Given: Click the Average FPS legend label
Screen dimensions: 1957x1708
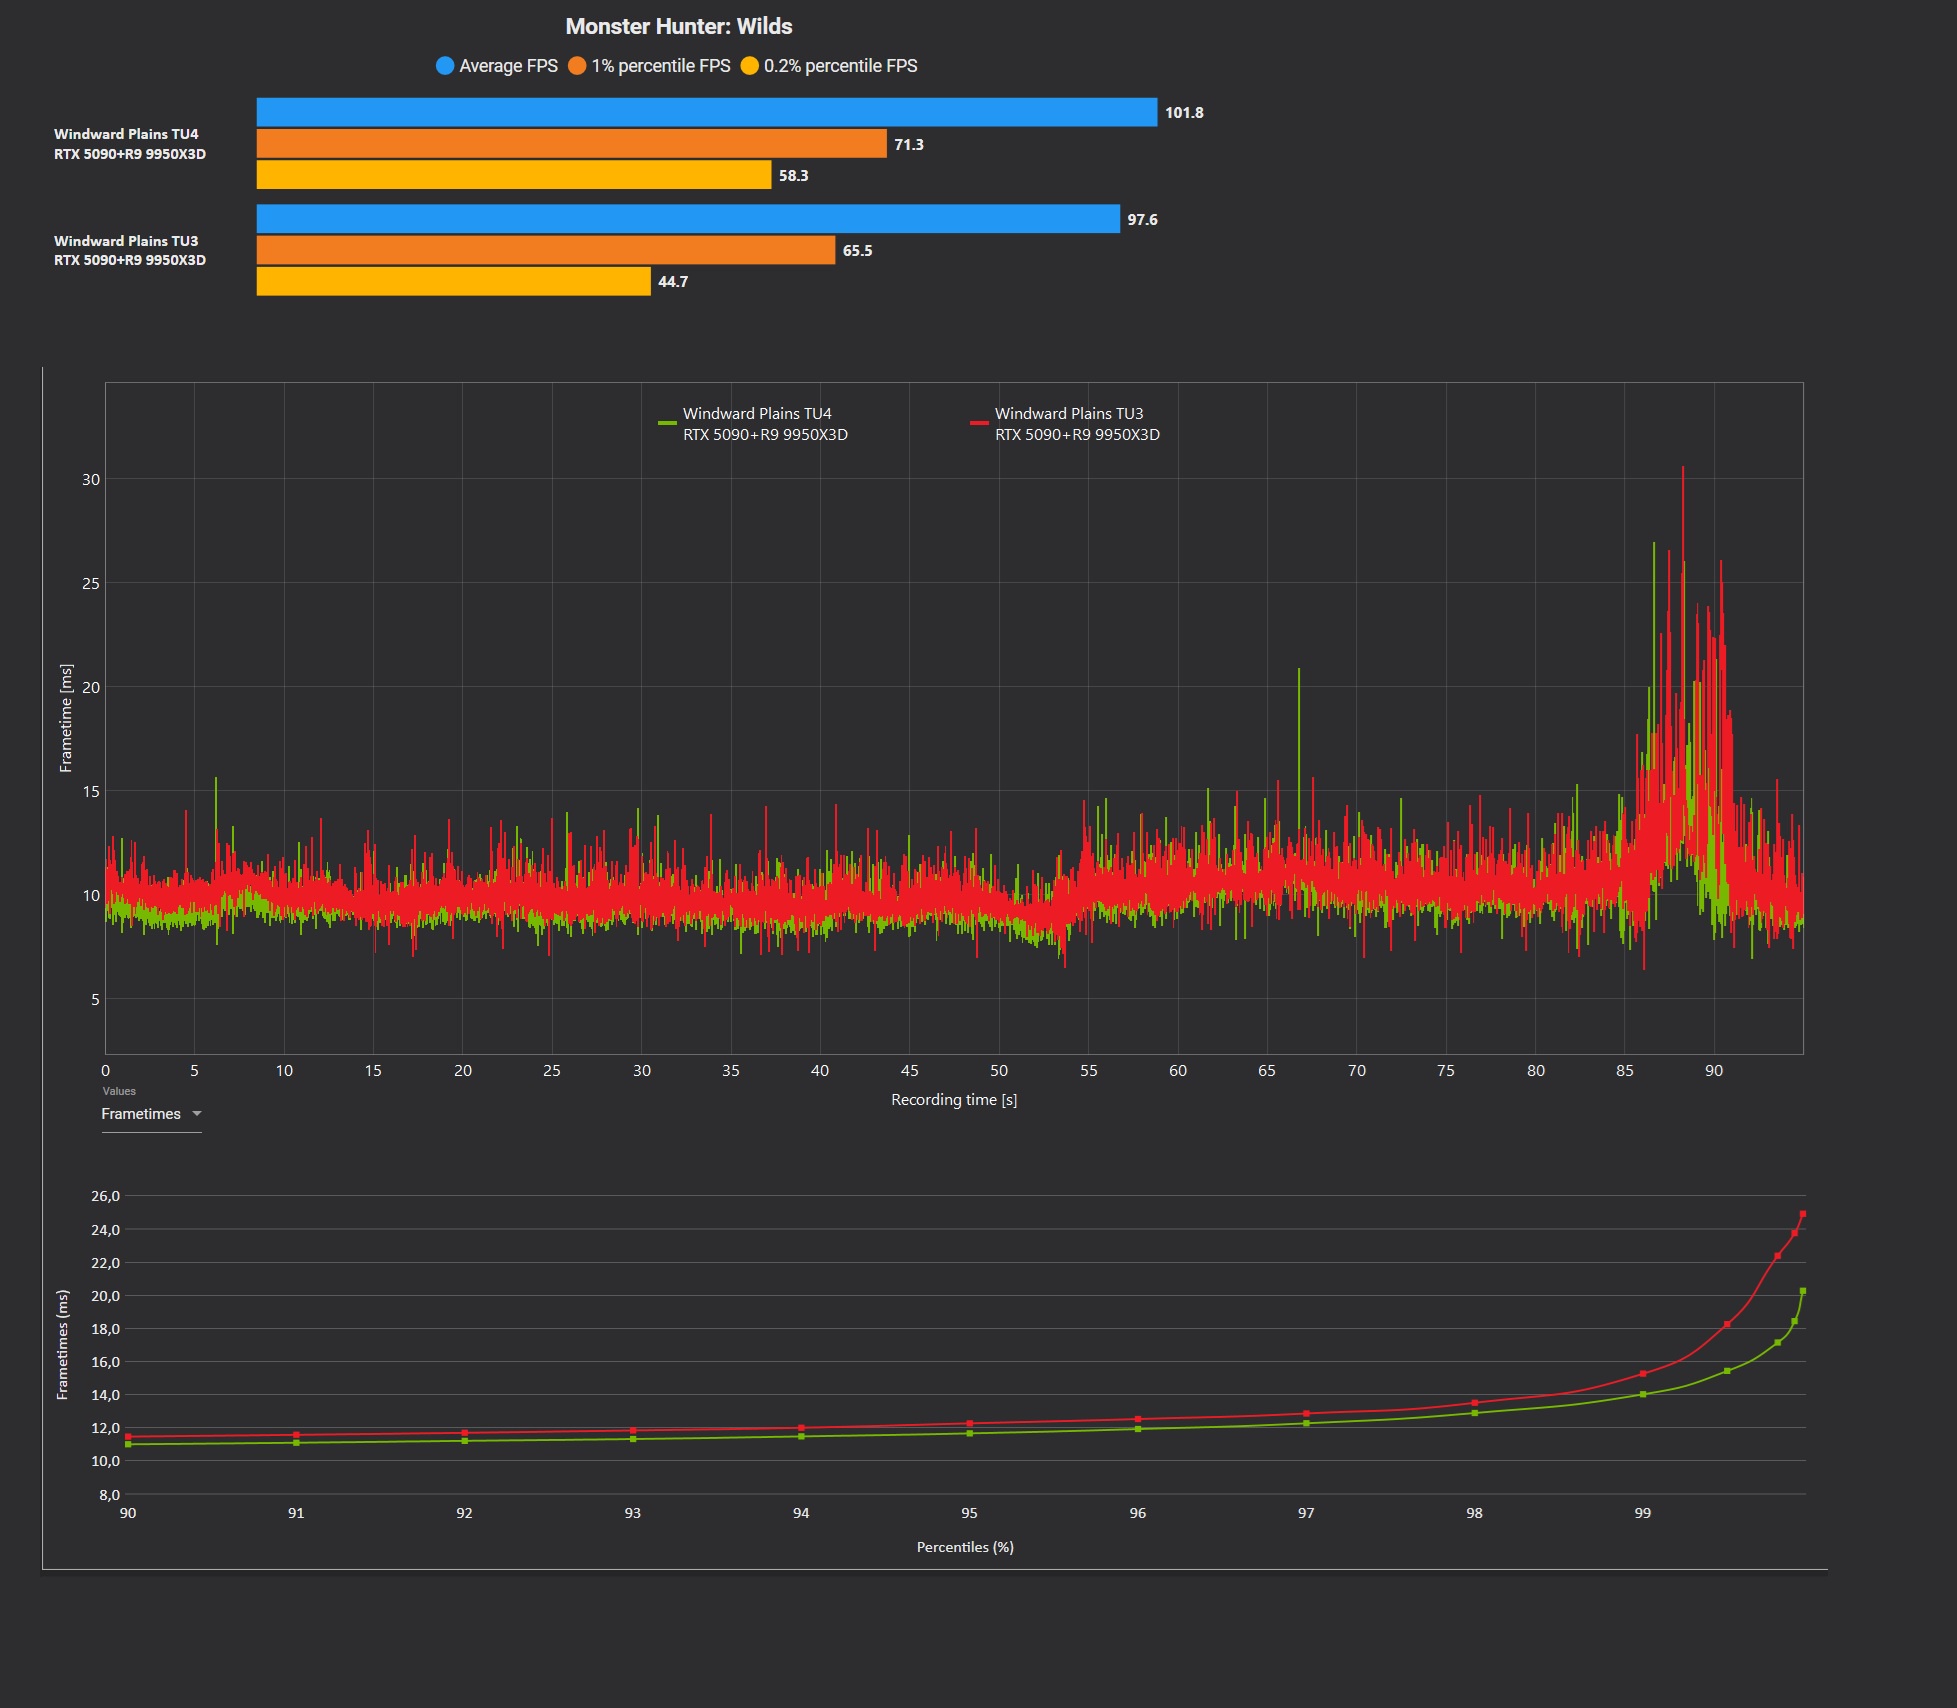Looking at the screenshot, I should point(508,66).
